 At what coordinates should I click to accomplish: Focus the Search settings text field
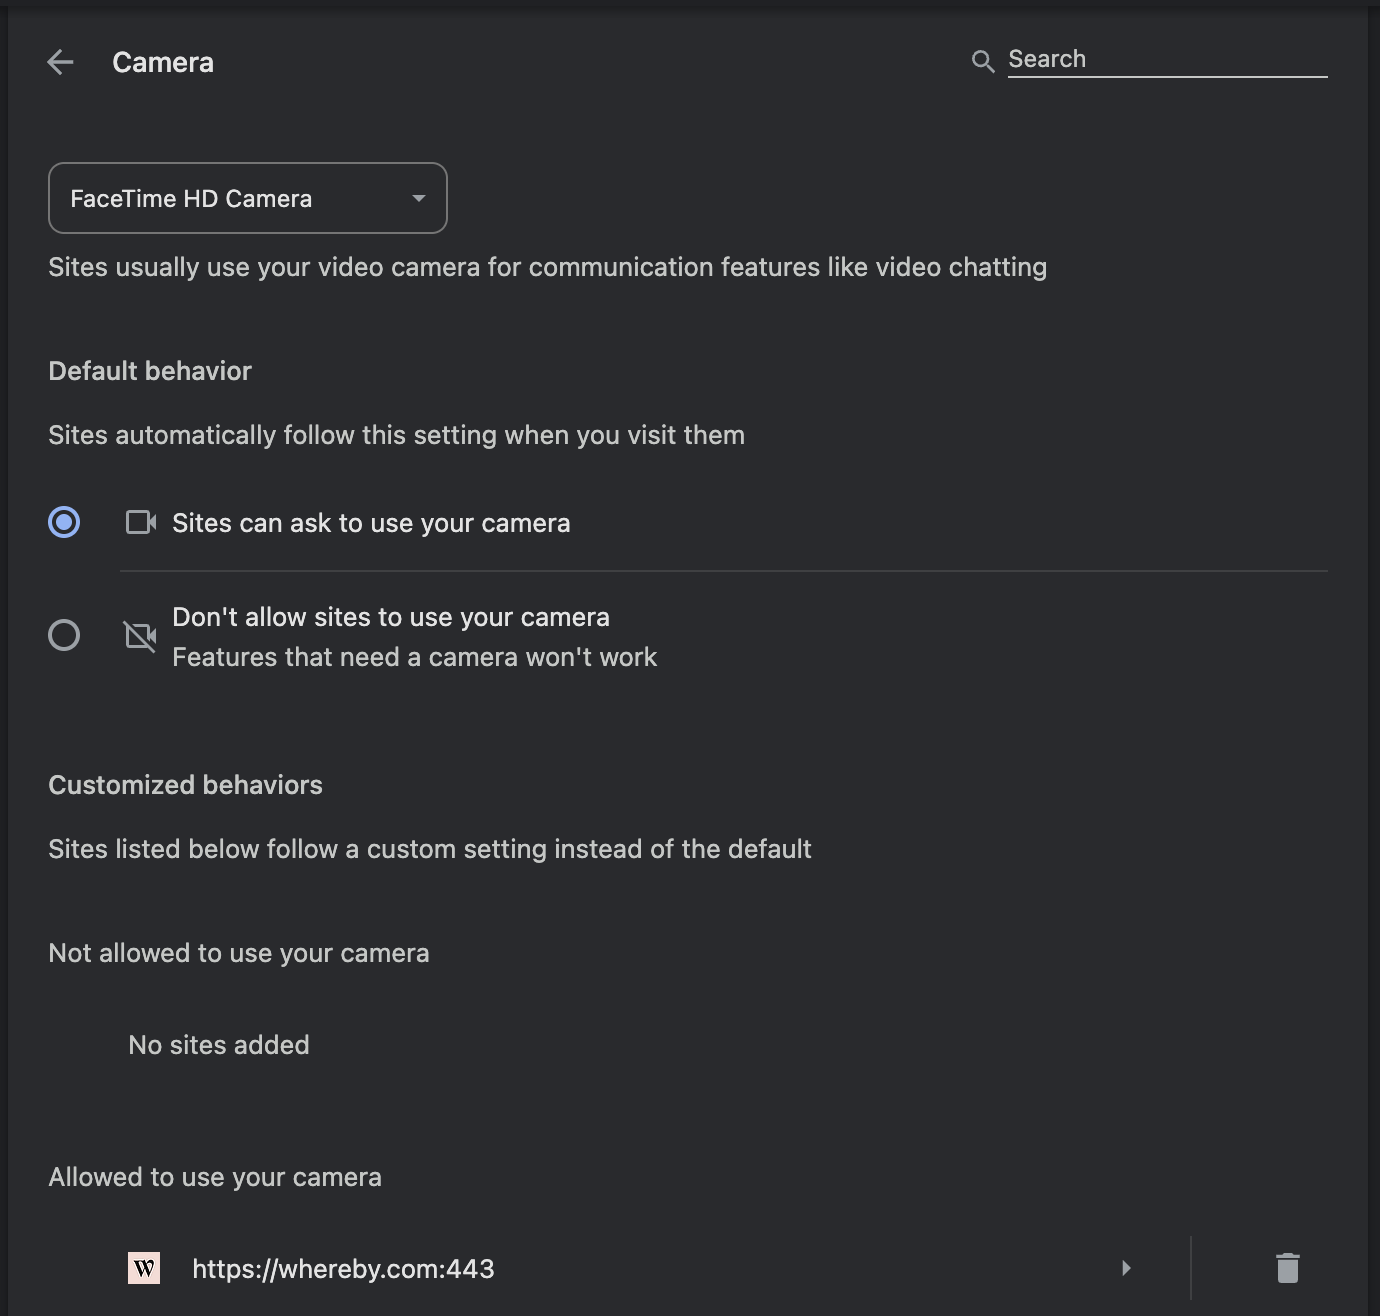pyautogui.click(x=1166, y=59)
